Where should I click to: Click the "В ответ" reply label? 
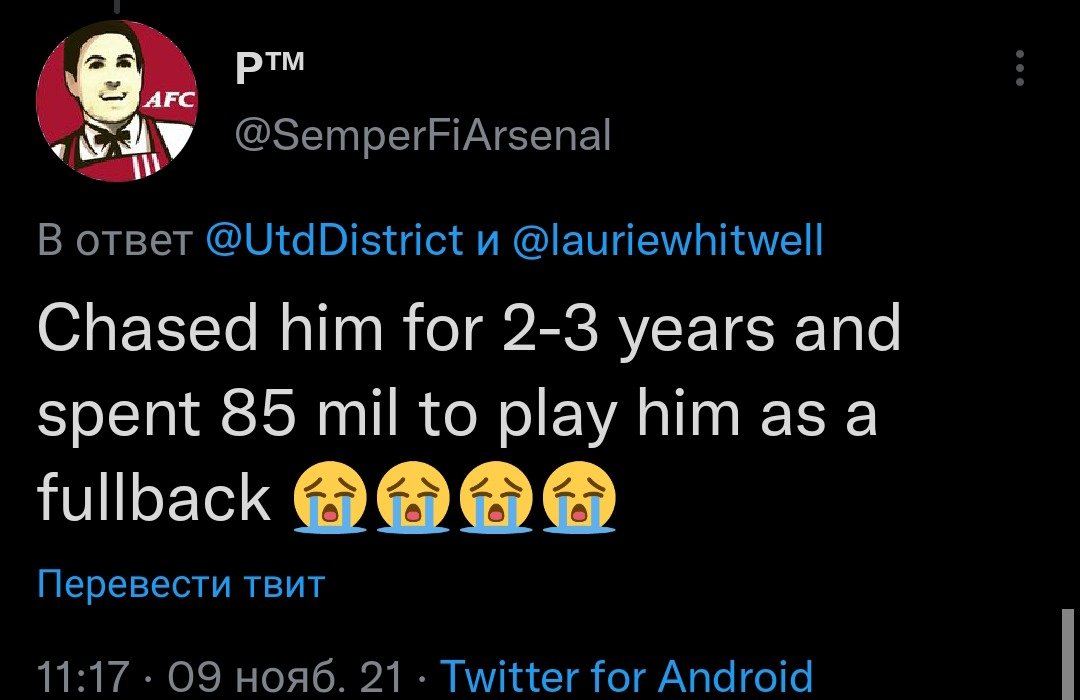(x=113, y=240)
